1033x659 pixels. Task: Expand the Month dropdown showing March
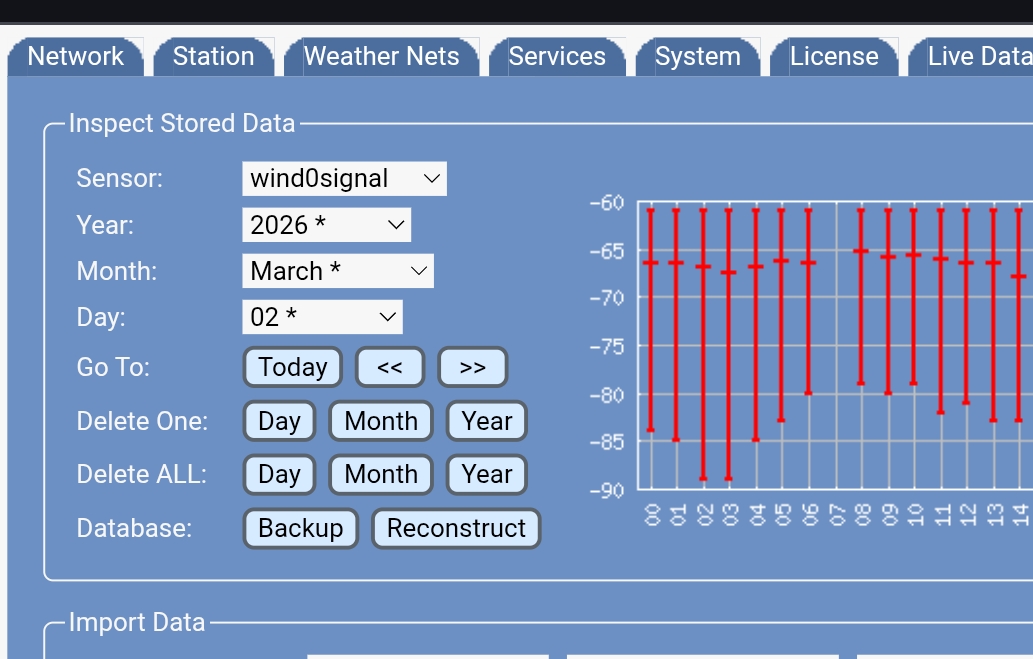[x=337, y=270]
